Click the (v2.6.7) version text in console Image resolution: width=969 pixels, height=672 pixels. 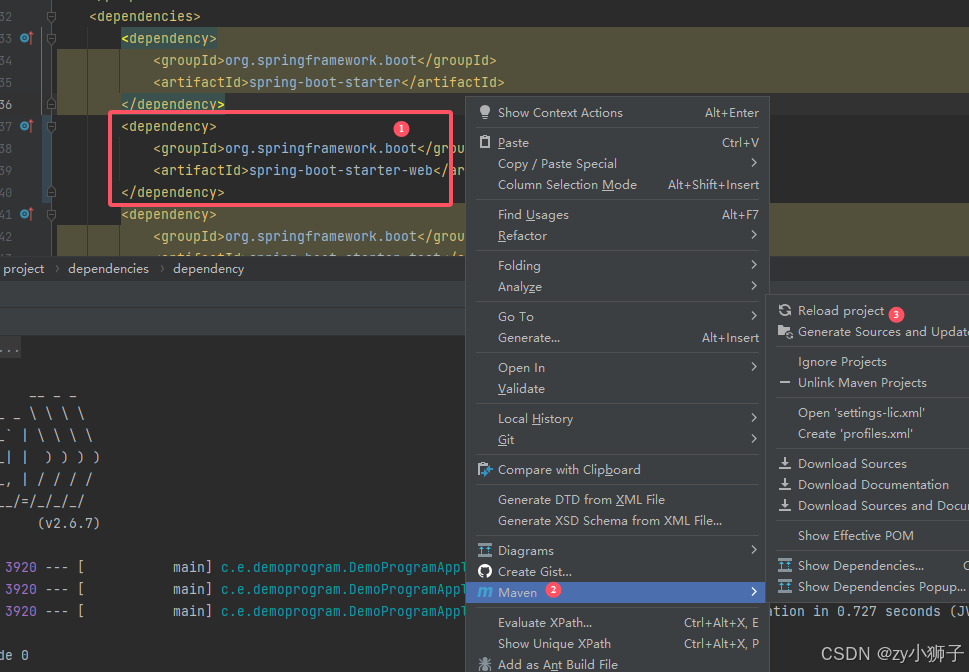point(69,523)
